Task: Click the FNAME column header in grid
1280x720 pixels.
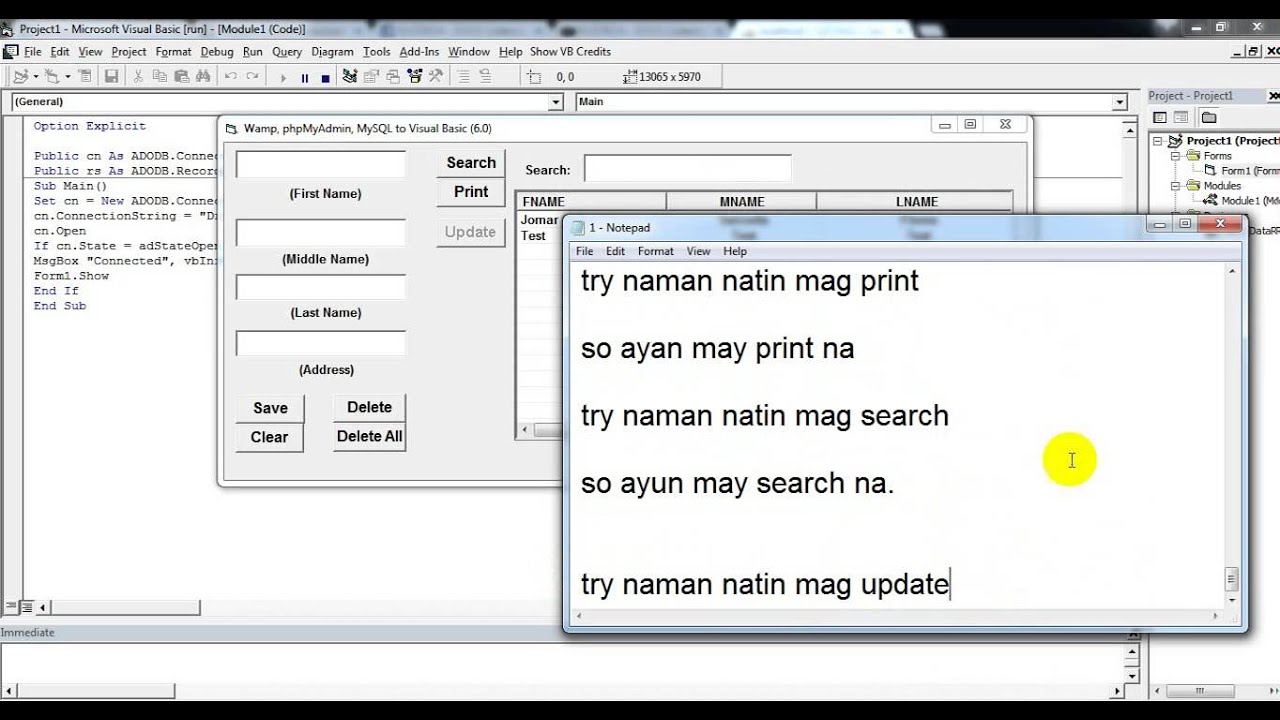Action: (x=592, y=202)
